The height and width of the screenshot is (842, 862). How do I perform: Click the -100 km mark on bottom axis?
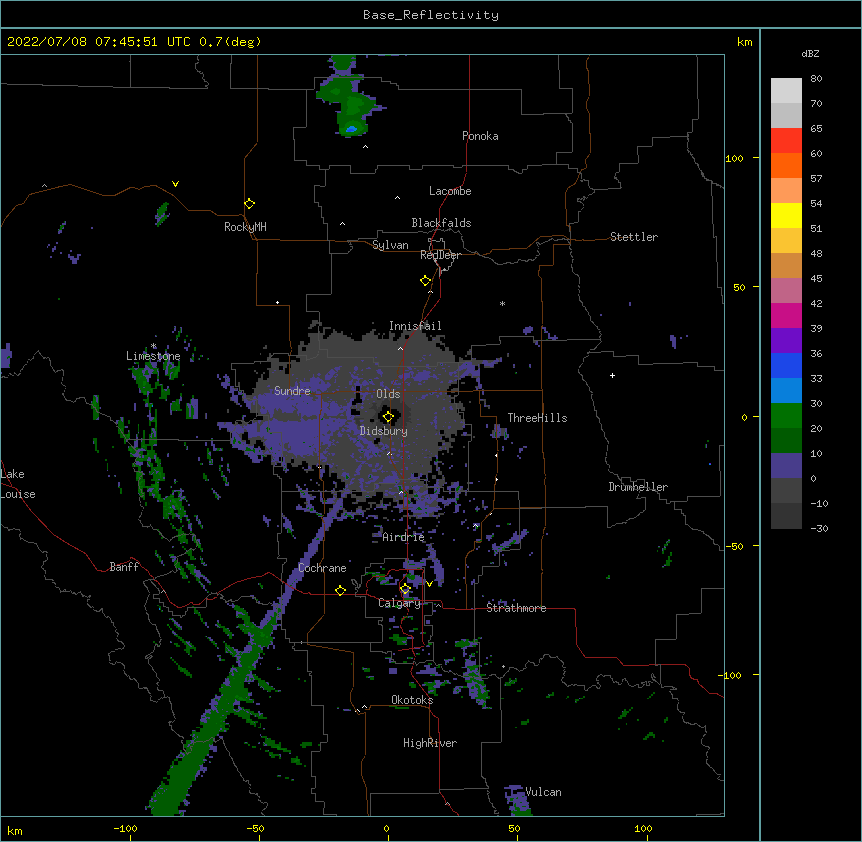point(125,828)
